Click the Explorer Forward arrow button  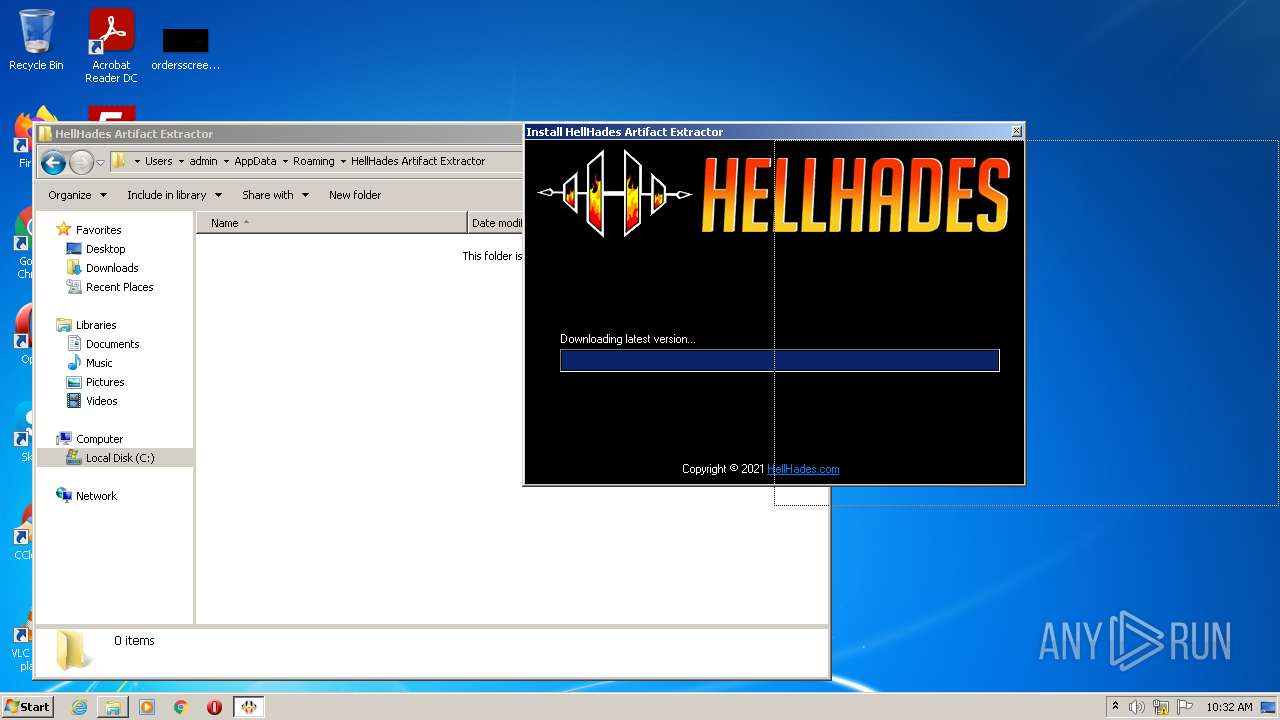[81, 162]
